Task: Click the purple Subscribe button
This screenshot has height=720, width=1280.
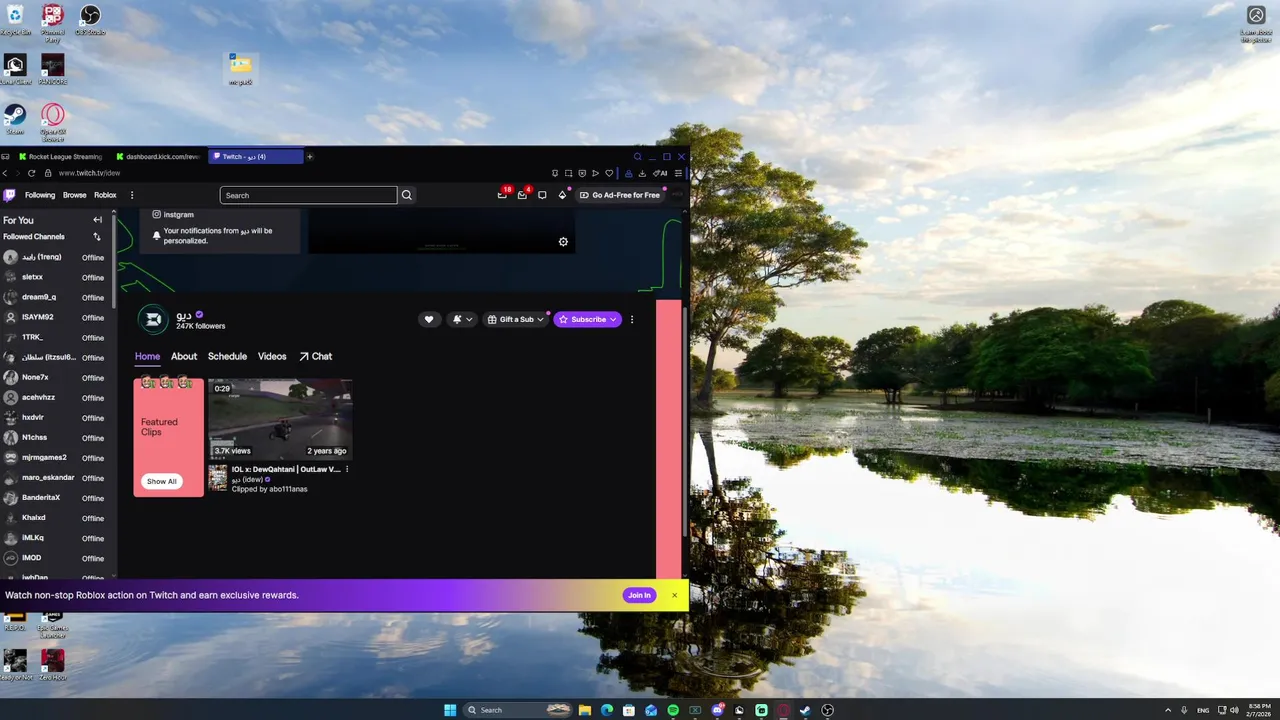Action: pos(587,319)
